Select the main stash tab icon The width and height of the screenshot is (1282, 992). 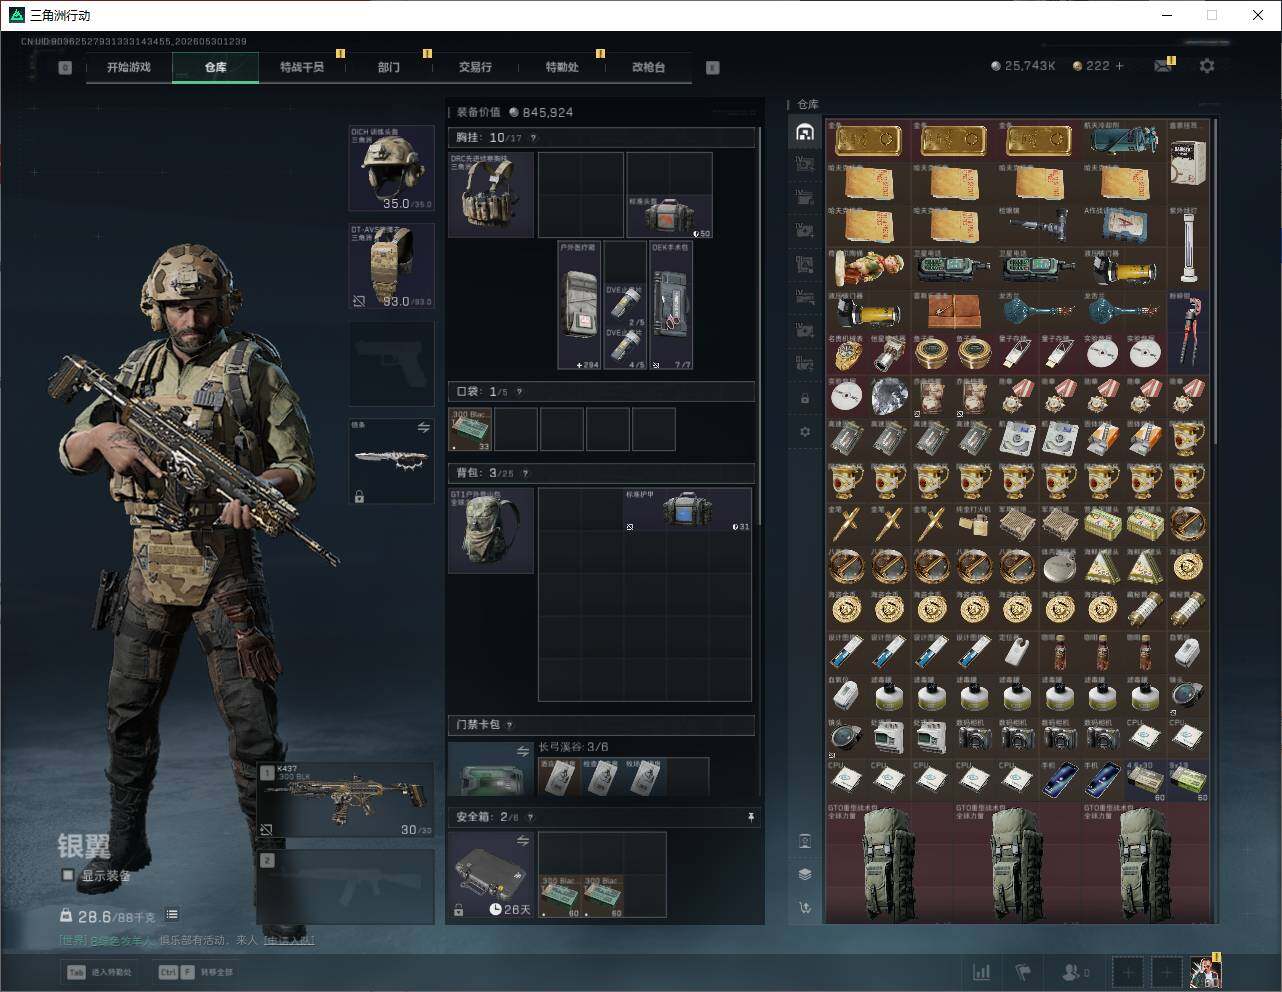805,132
